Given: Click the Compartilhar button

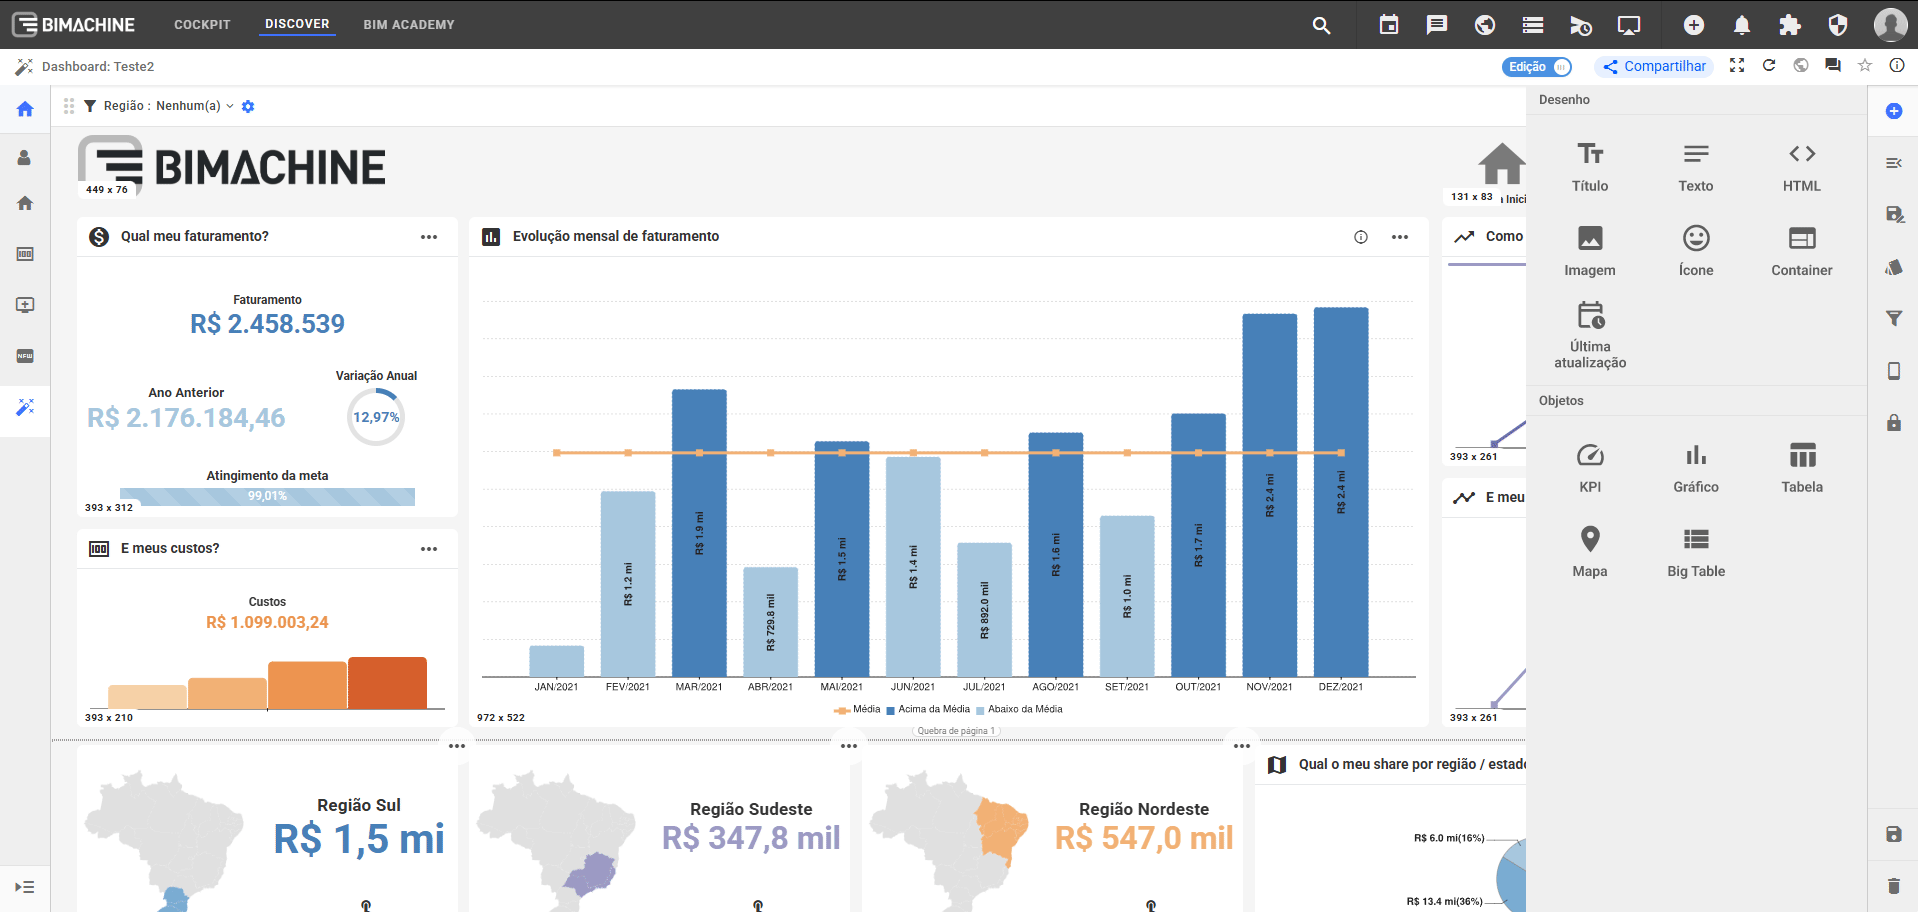Looking at the screenshot, I should tap(1654, 67).
